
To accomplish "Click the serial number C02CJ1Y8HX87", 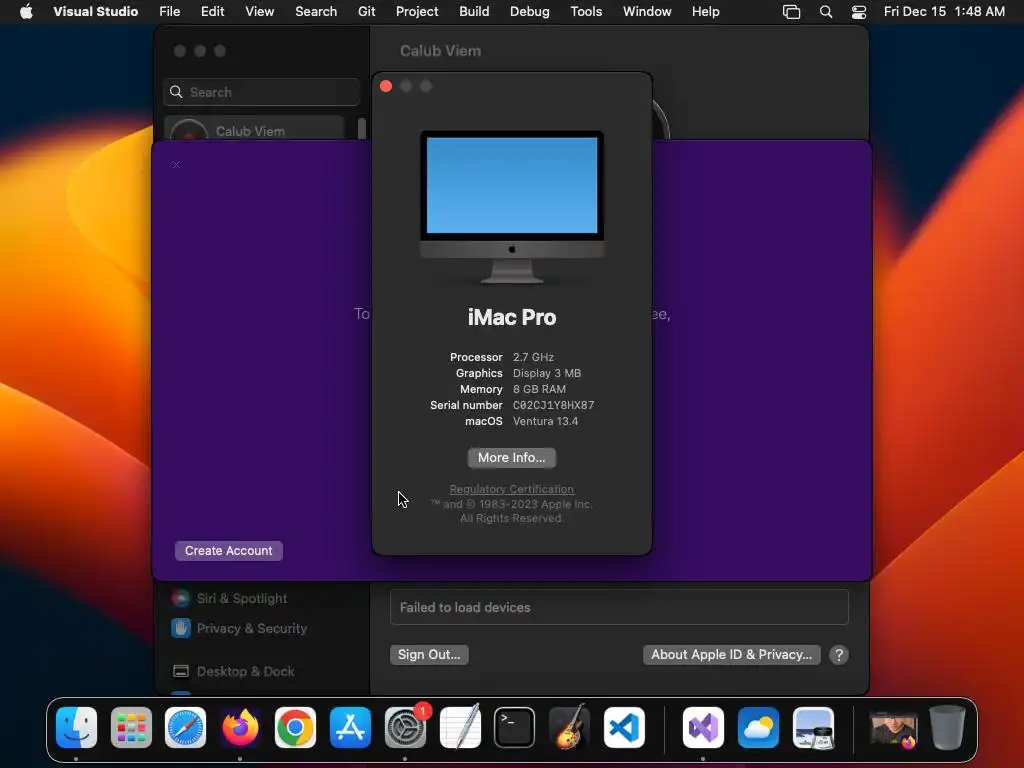I will [x=554, y=405].
